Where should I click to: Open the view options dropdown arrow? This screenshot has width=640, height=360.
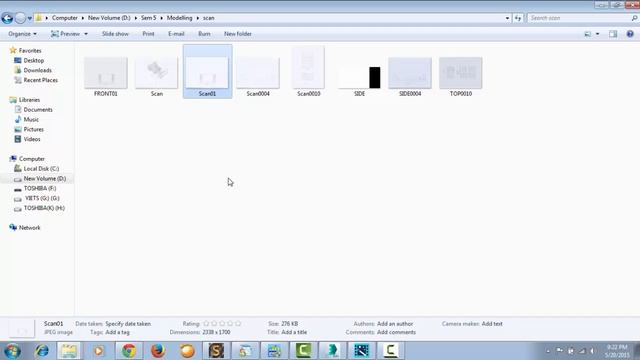tap(598, 34)
